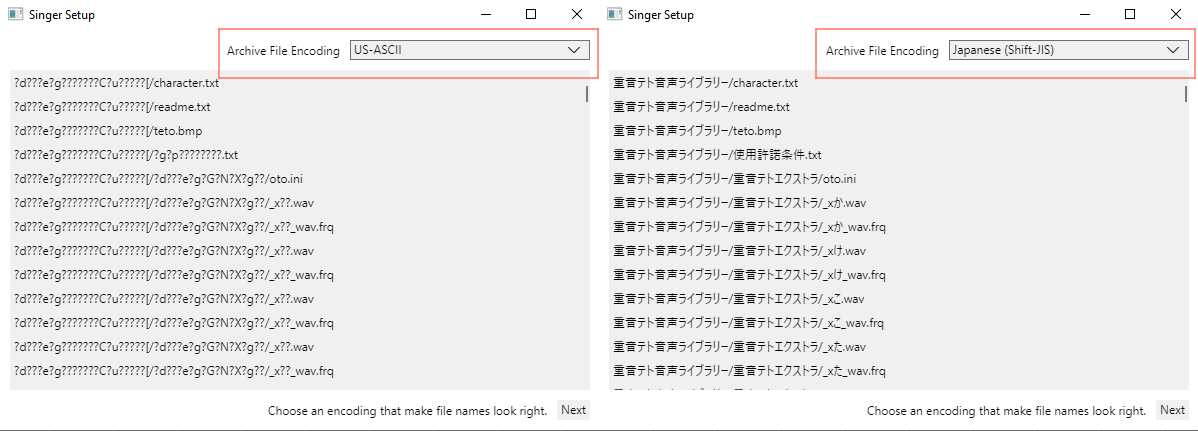Click Next in the US-ASCII window
Viewport: 1198px width, 431px height.
pyautogui.click(x=573, y=410)
